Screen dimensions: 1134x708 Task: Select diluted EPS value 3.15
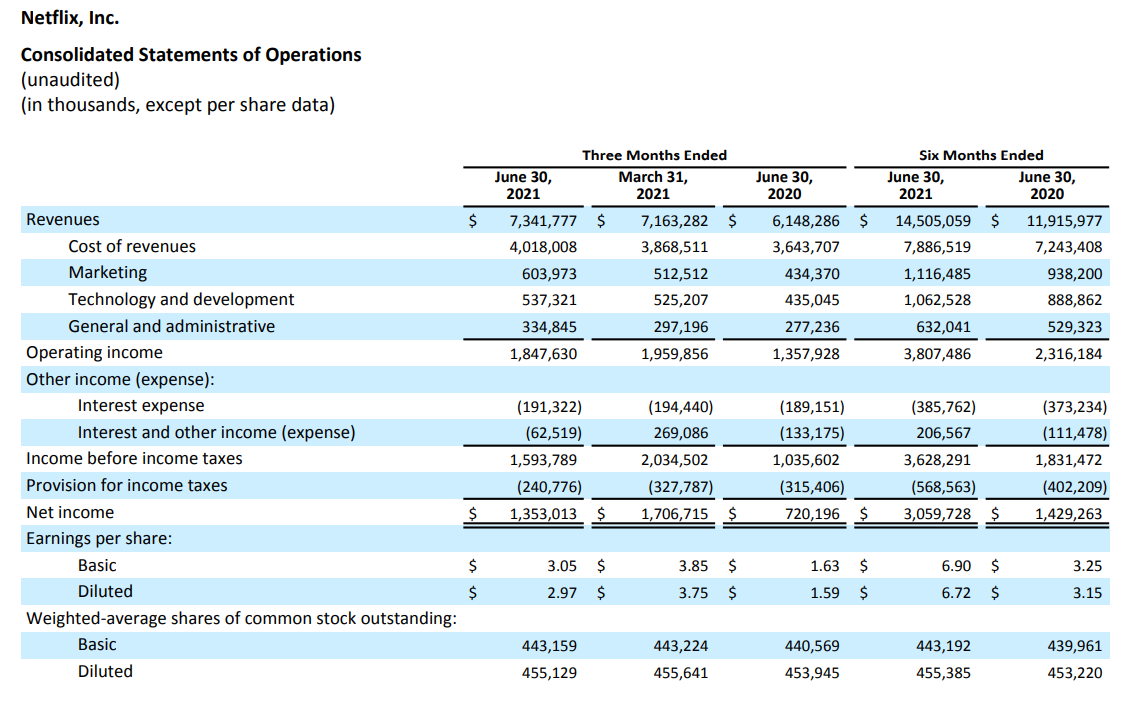pyautogui.click(x=1088, y=593)
